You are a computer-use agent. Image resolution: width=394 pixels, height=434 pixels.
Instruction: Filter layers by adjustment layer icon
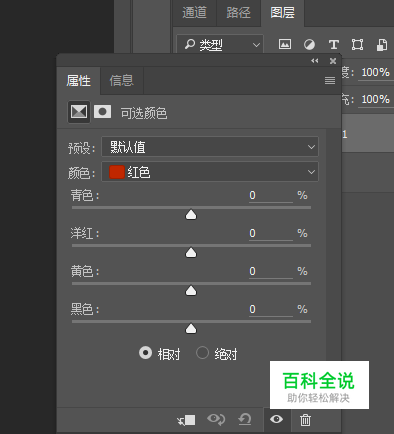(309, 44)
